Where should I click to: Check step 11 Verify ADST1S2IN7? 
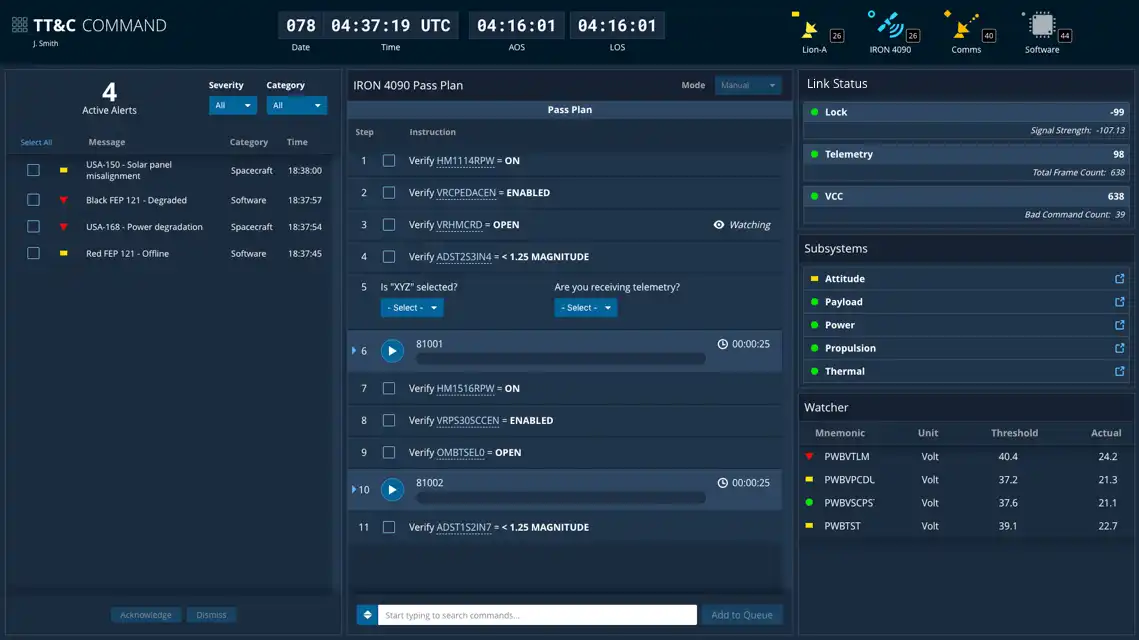(x=389, y=527)
